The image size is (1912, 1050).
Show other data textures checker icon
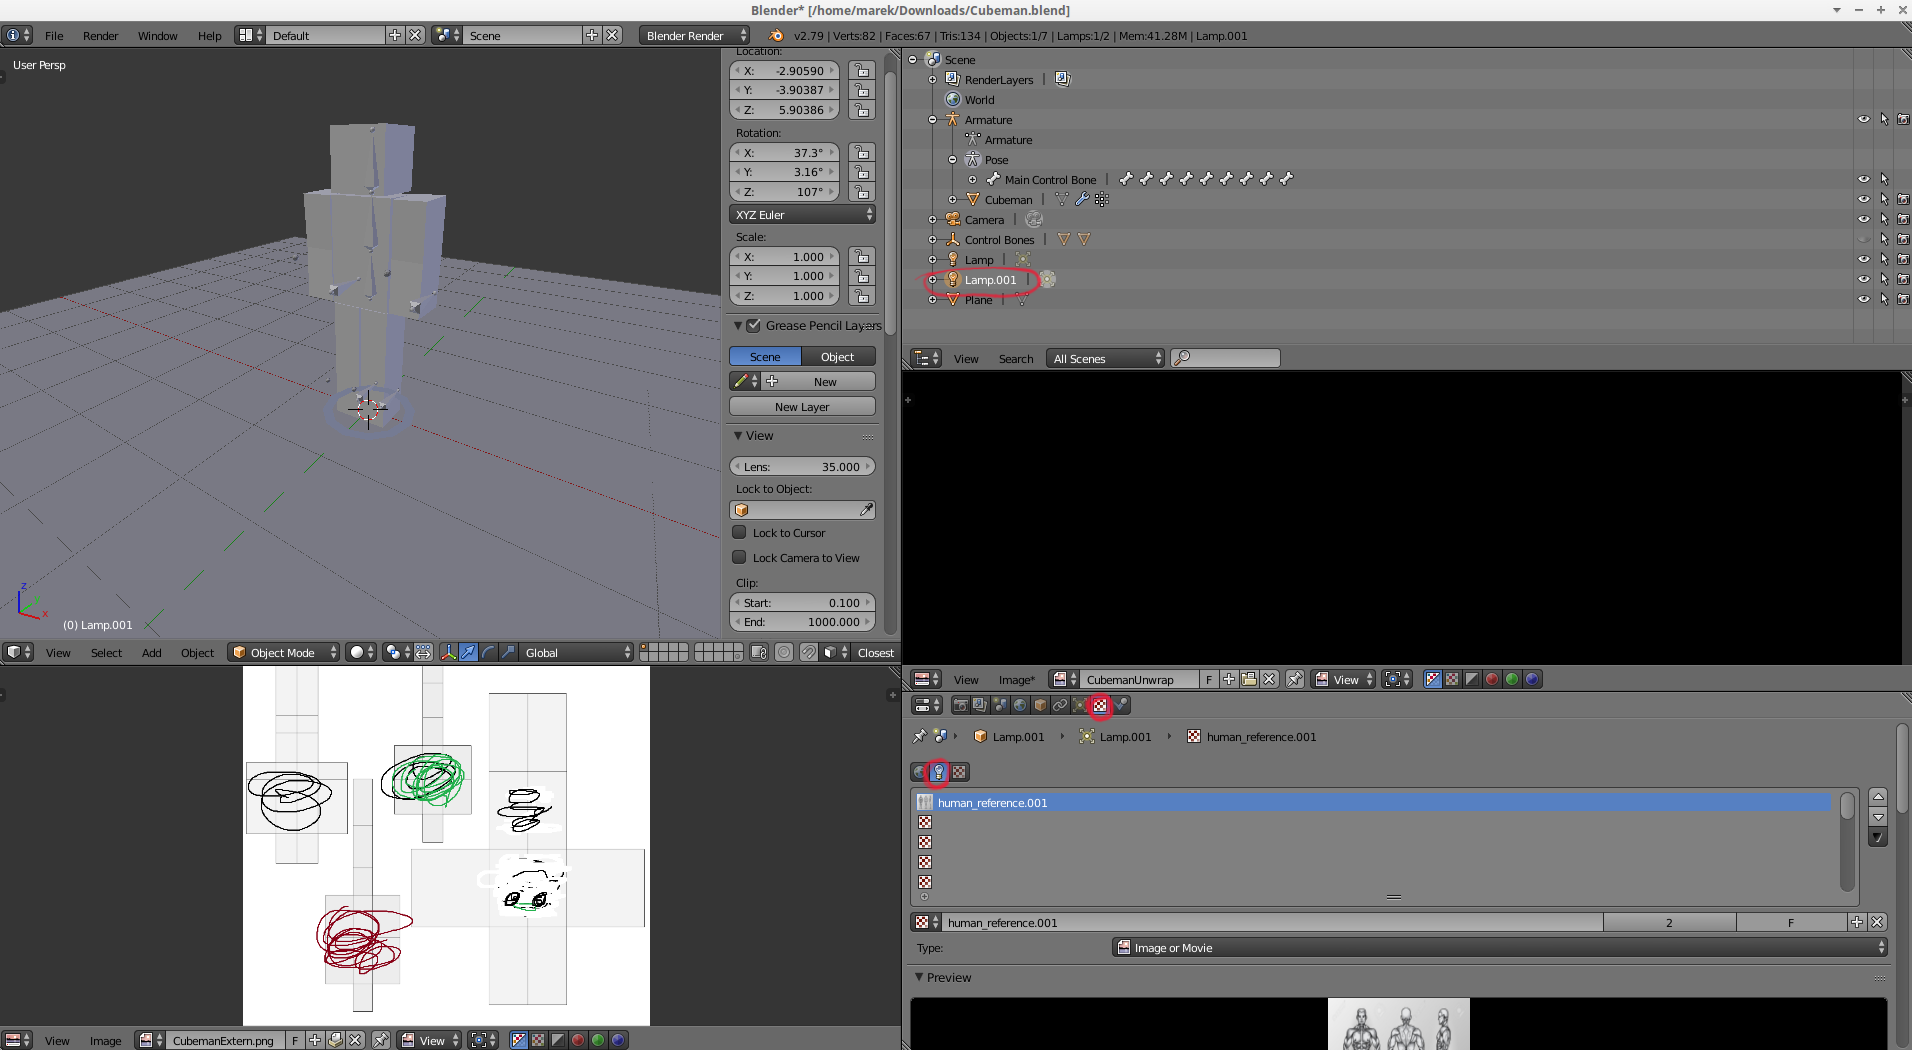[x=959, y=772]
